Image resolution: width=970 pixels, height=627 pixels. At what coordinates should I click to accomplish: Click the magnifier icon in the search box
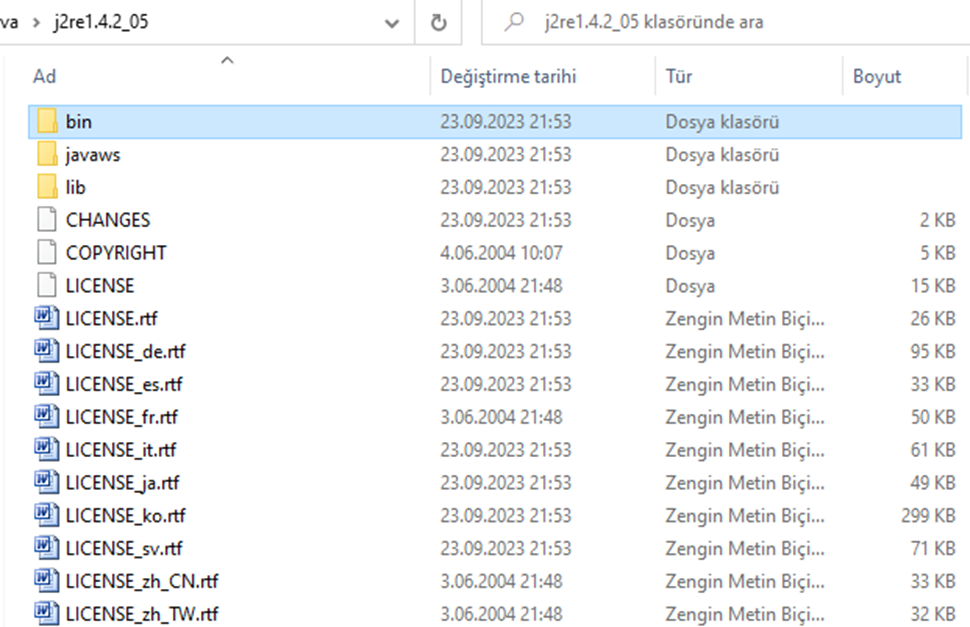click(513, 22)
